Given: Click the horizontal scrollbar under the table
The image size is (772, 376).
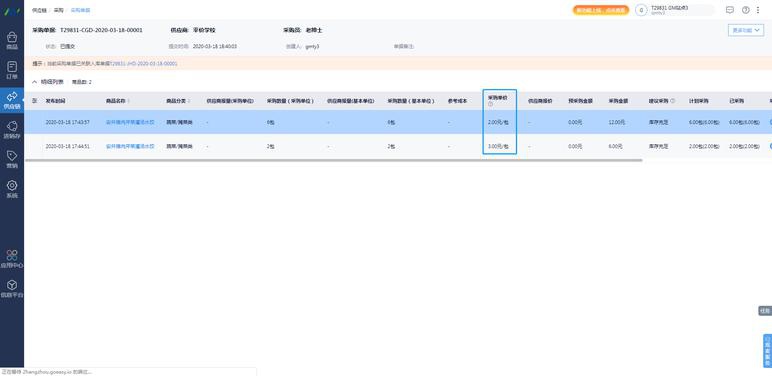Looking at the screenshot, I should [334, 160].
